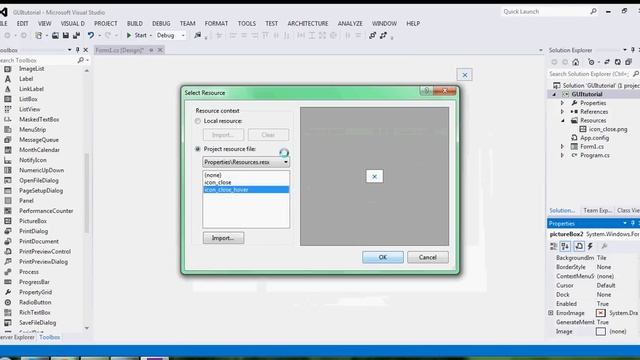Click the help button in the dialog title bar
Screen dimensions: 640x360
coord(426,91)
